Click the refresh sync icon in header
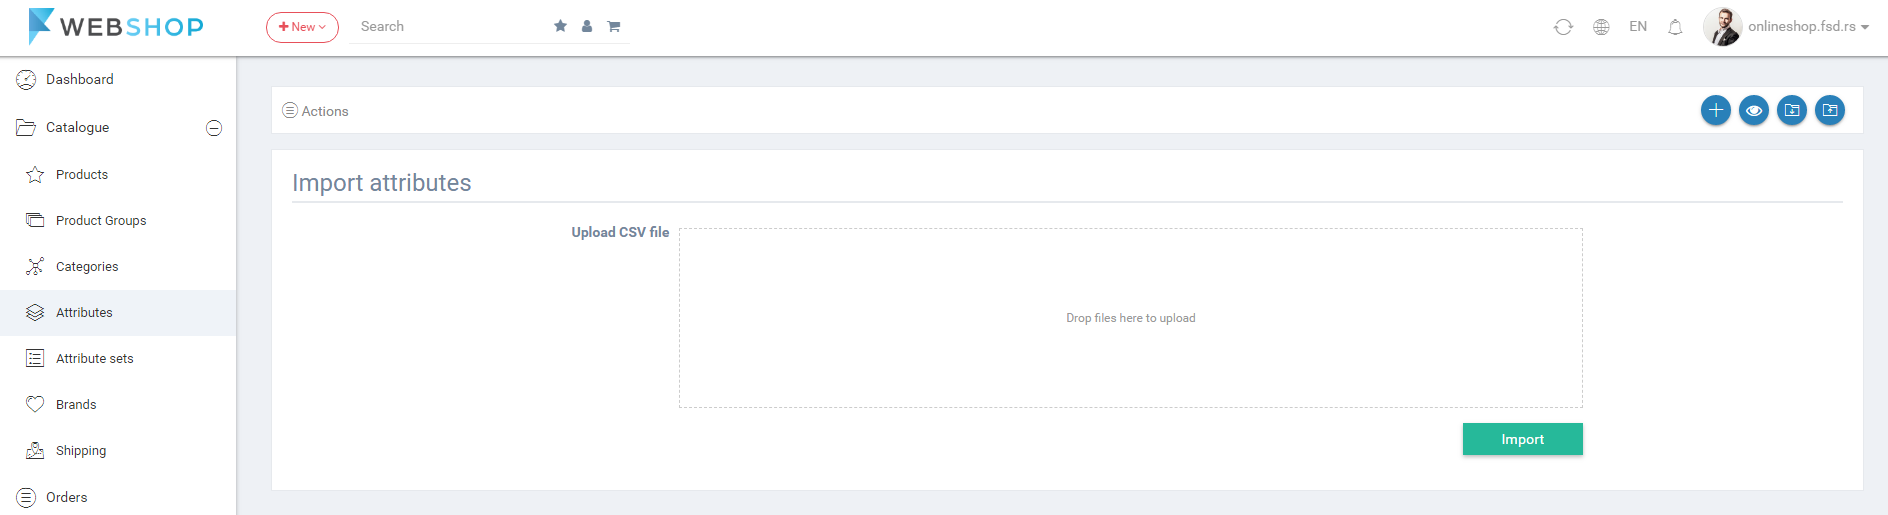The width and height of the screenshot is (1888, 515). tap(1563, 27)
